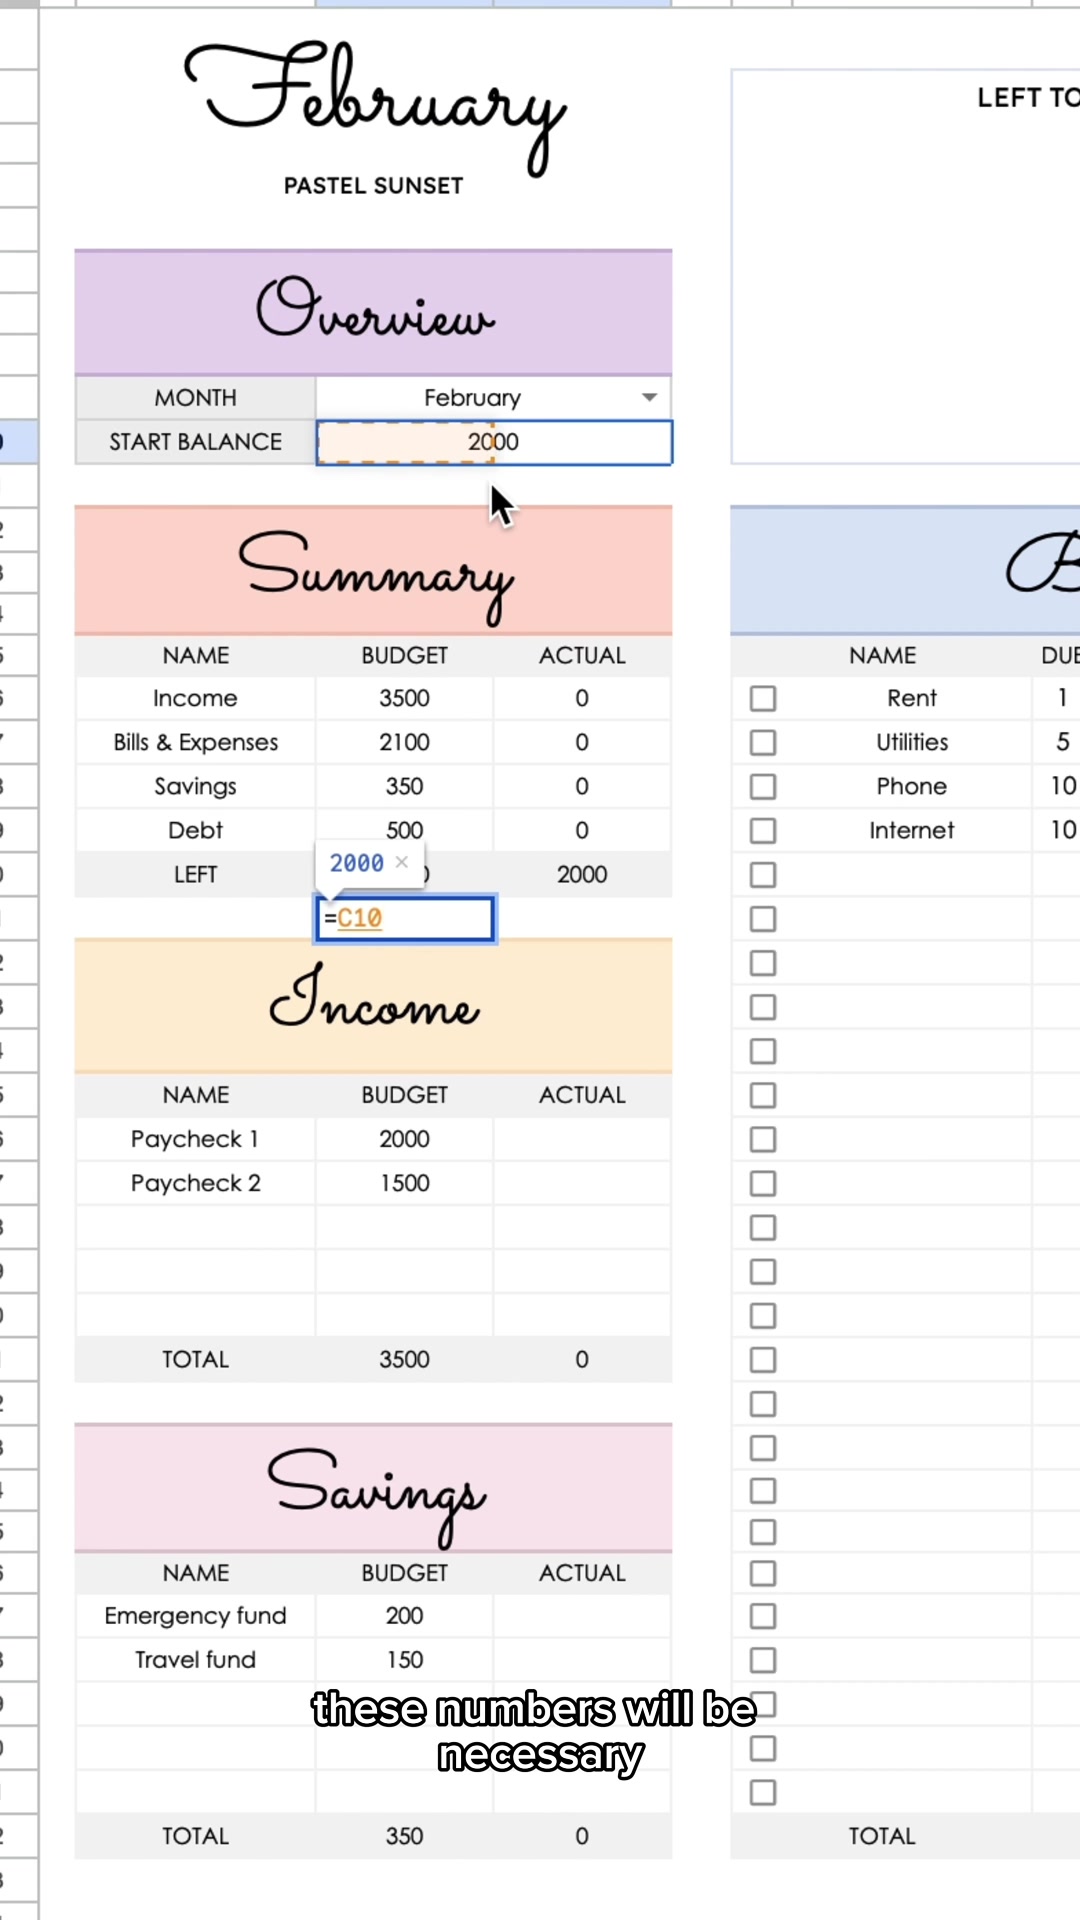
Task: Click BUDGET column header in Income table
Action: (x=405, y=1095)
